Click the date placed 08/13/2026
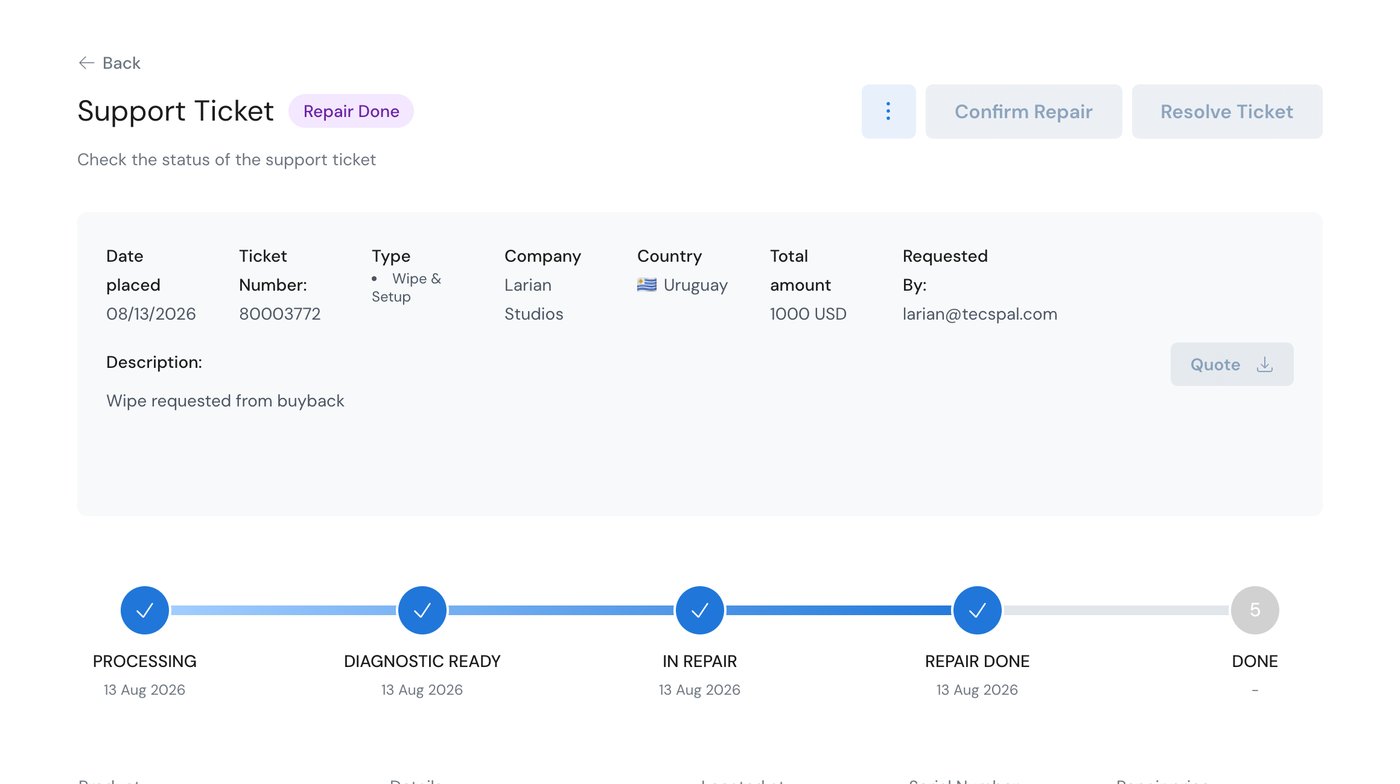The height and width of the screenshot is (784, 1400). 151,314
